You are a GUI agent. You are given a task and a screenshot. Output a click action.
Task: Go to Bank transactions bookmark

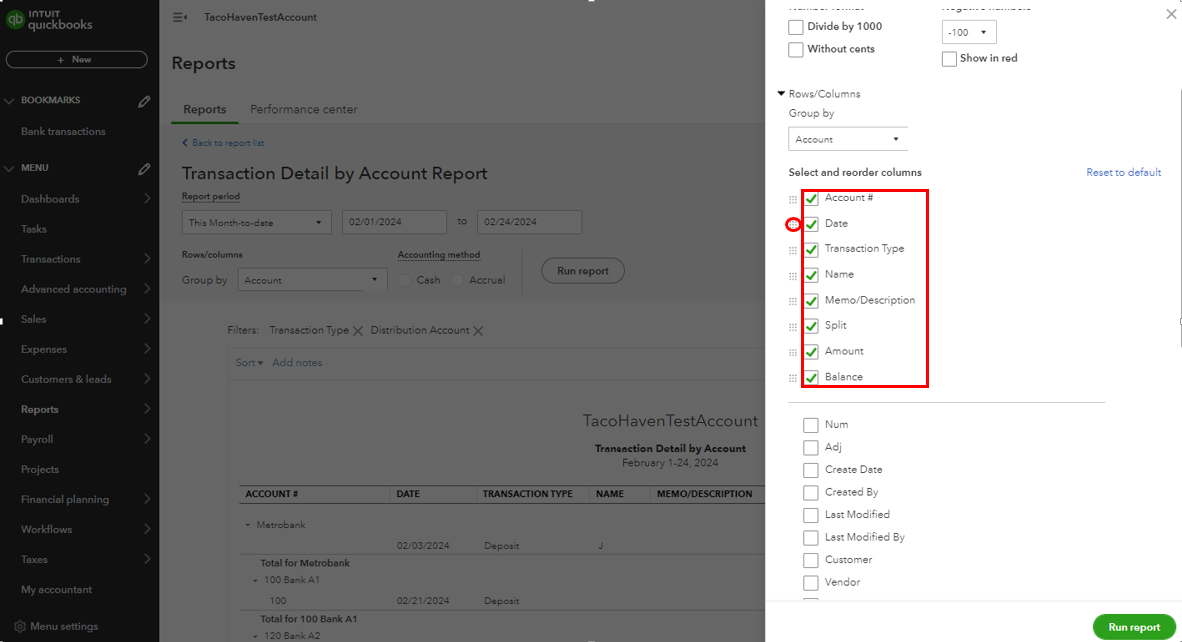[63, 131]
